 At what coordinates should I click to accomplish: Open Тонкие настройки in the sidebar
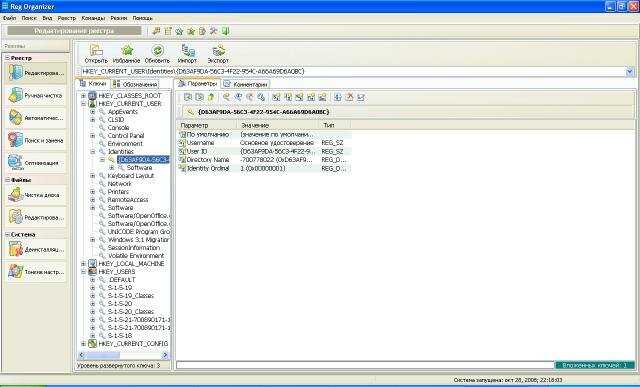click(36, 271)
